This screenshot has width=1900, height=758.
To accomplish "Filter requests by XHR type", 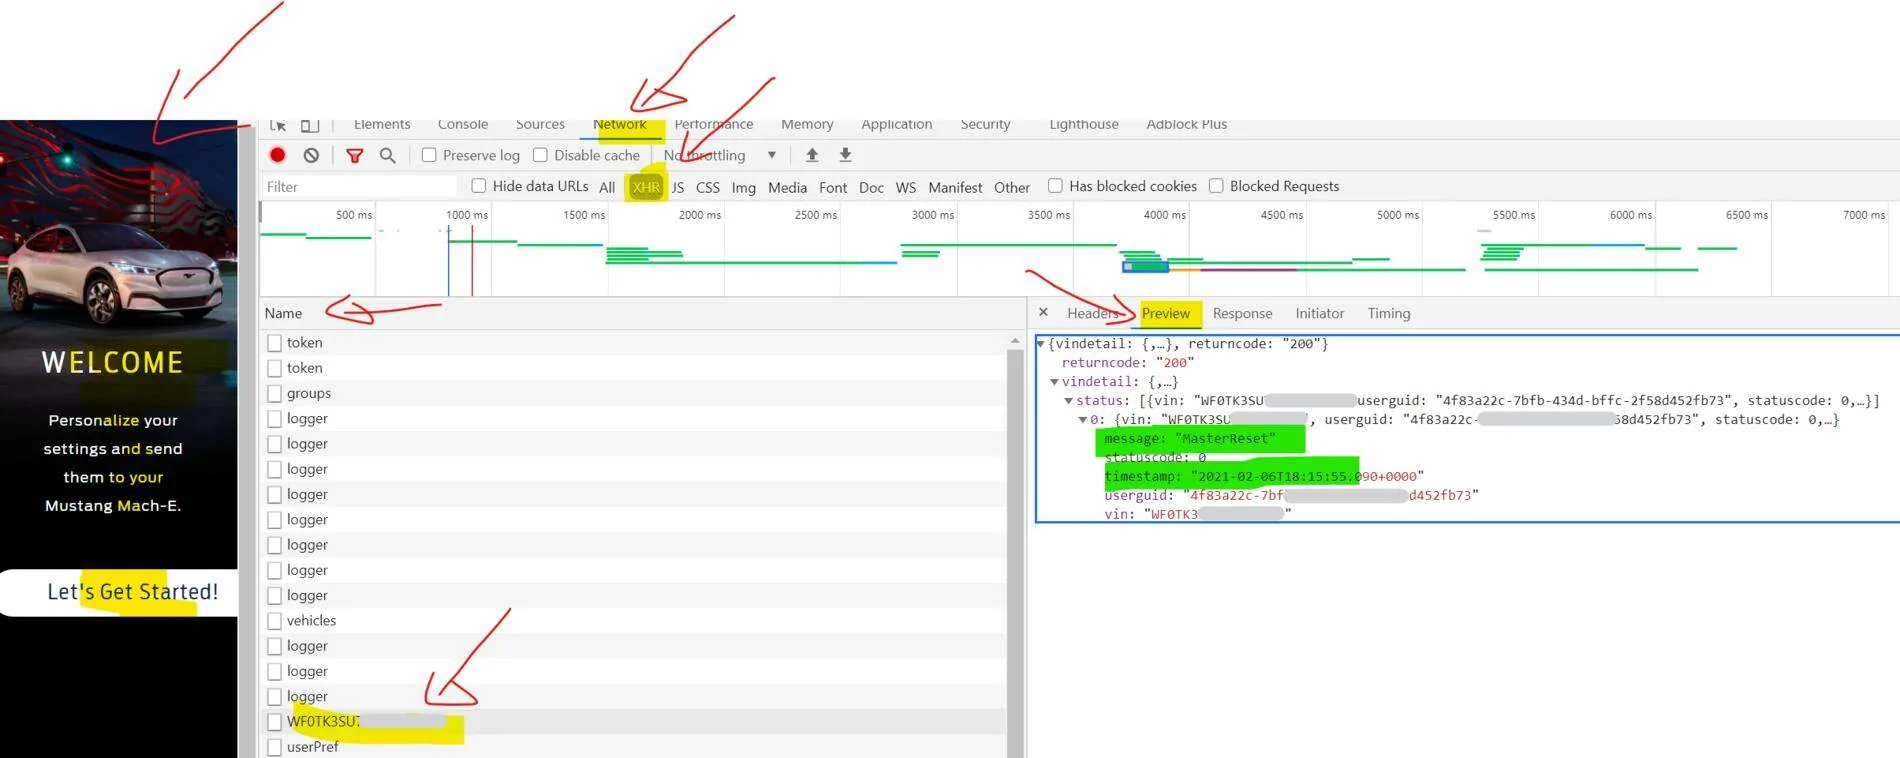I will [646, 187].
